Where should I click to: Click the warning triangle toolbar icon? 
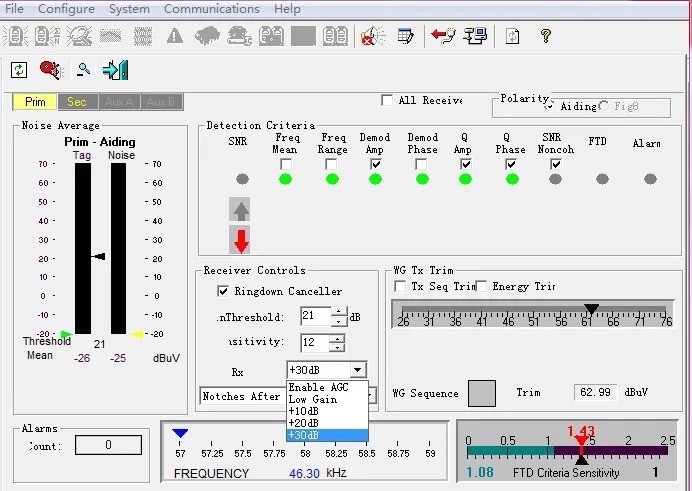pos(174,36)
